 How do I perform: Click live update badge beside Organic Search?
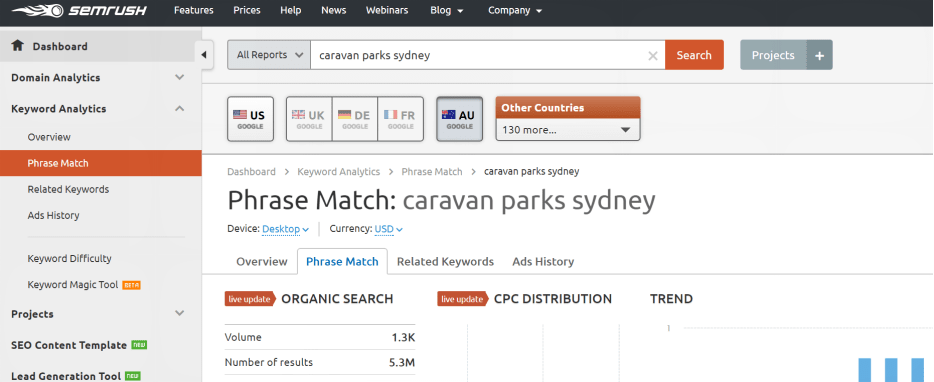250,299
